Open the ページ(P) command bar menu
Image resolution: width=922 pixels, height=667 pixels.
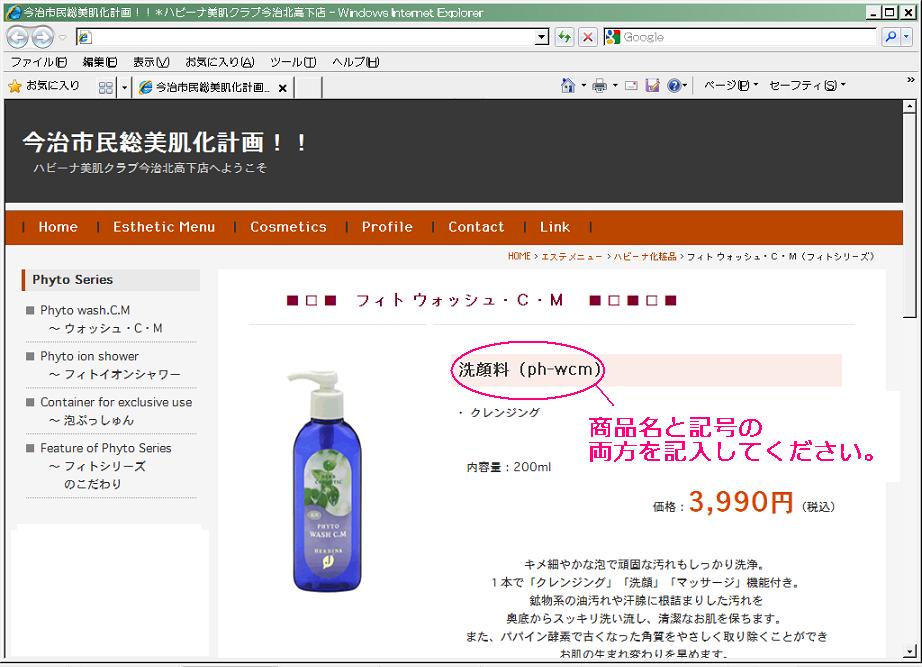730,85
